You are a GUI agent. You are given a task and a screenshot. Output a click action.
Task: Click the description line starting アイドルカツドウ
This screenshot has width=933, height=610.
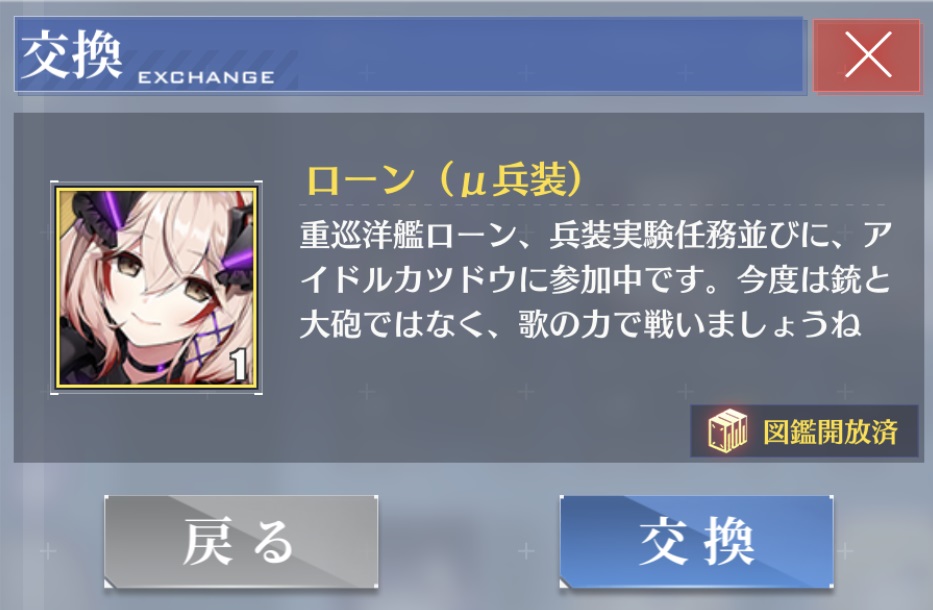click(x=595, y=280)
